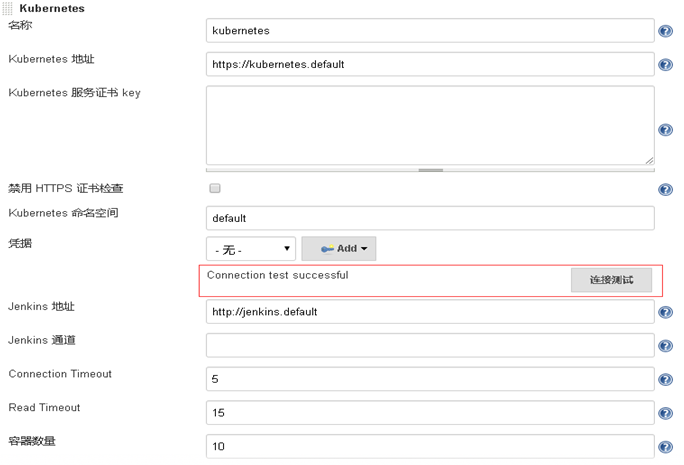Click the 连接测试 button

(x=611, y=280)
